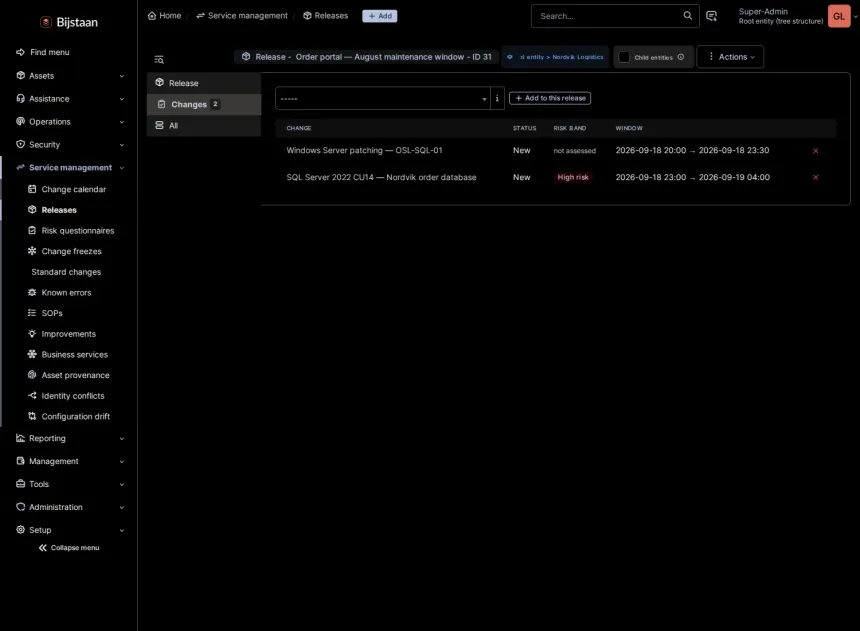
Task: Expand the Security menu chevron
Action: point(122,145)
